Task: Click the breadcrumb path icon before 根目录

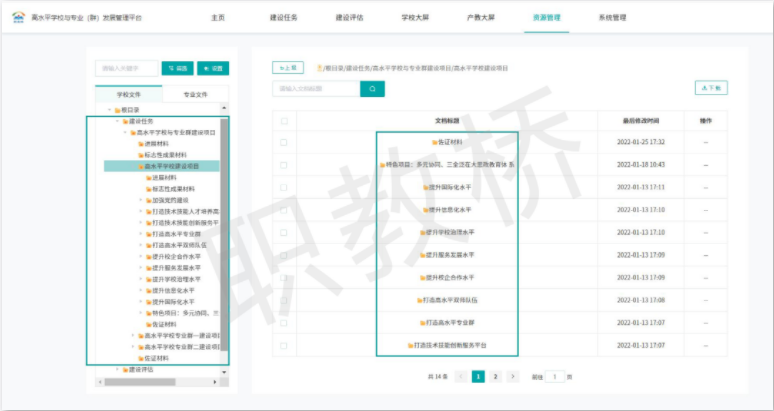Action: coord(319,68)
